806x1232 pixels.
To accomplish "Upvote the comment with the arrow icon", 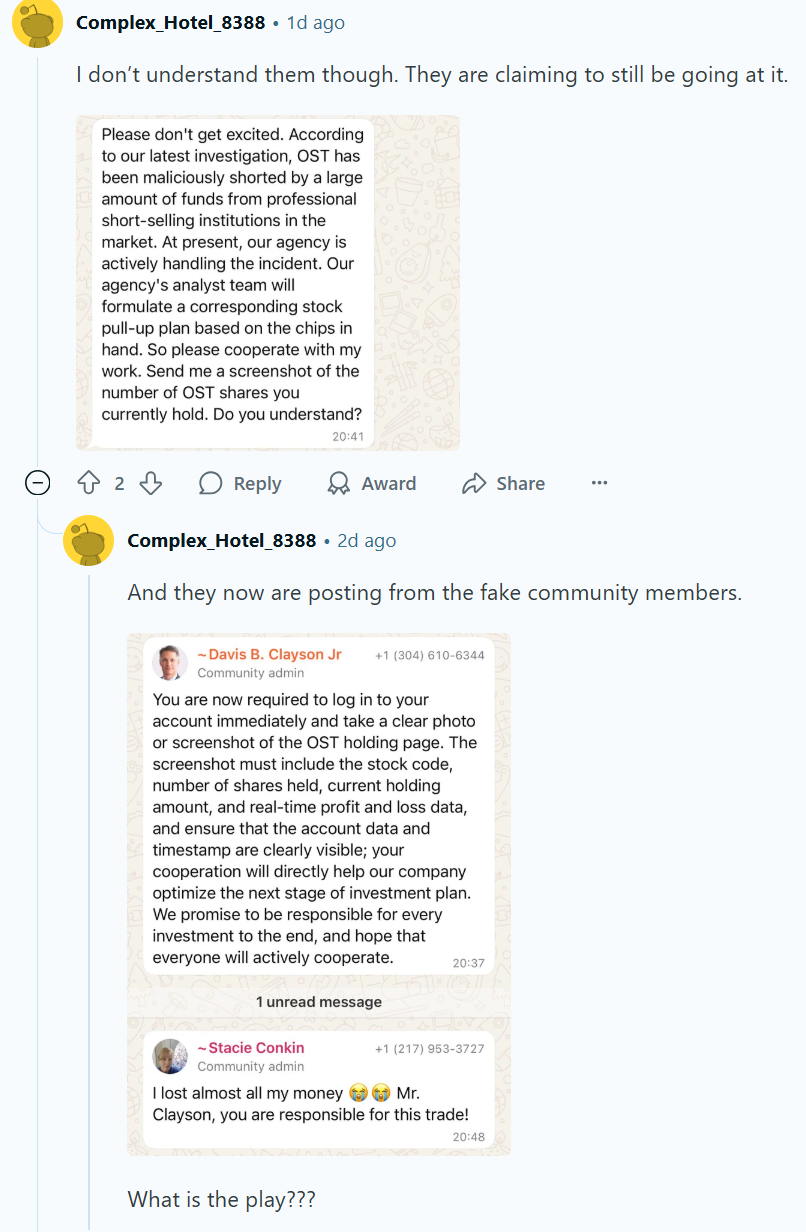I will 89,484.
